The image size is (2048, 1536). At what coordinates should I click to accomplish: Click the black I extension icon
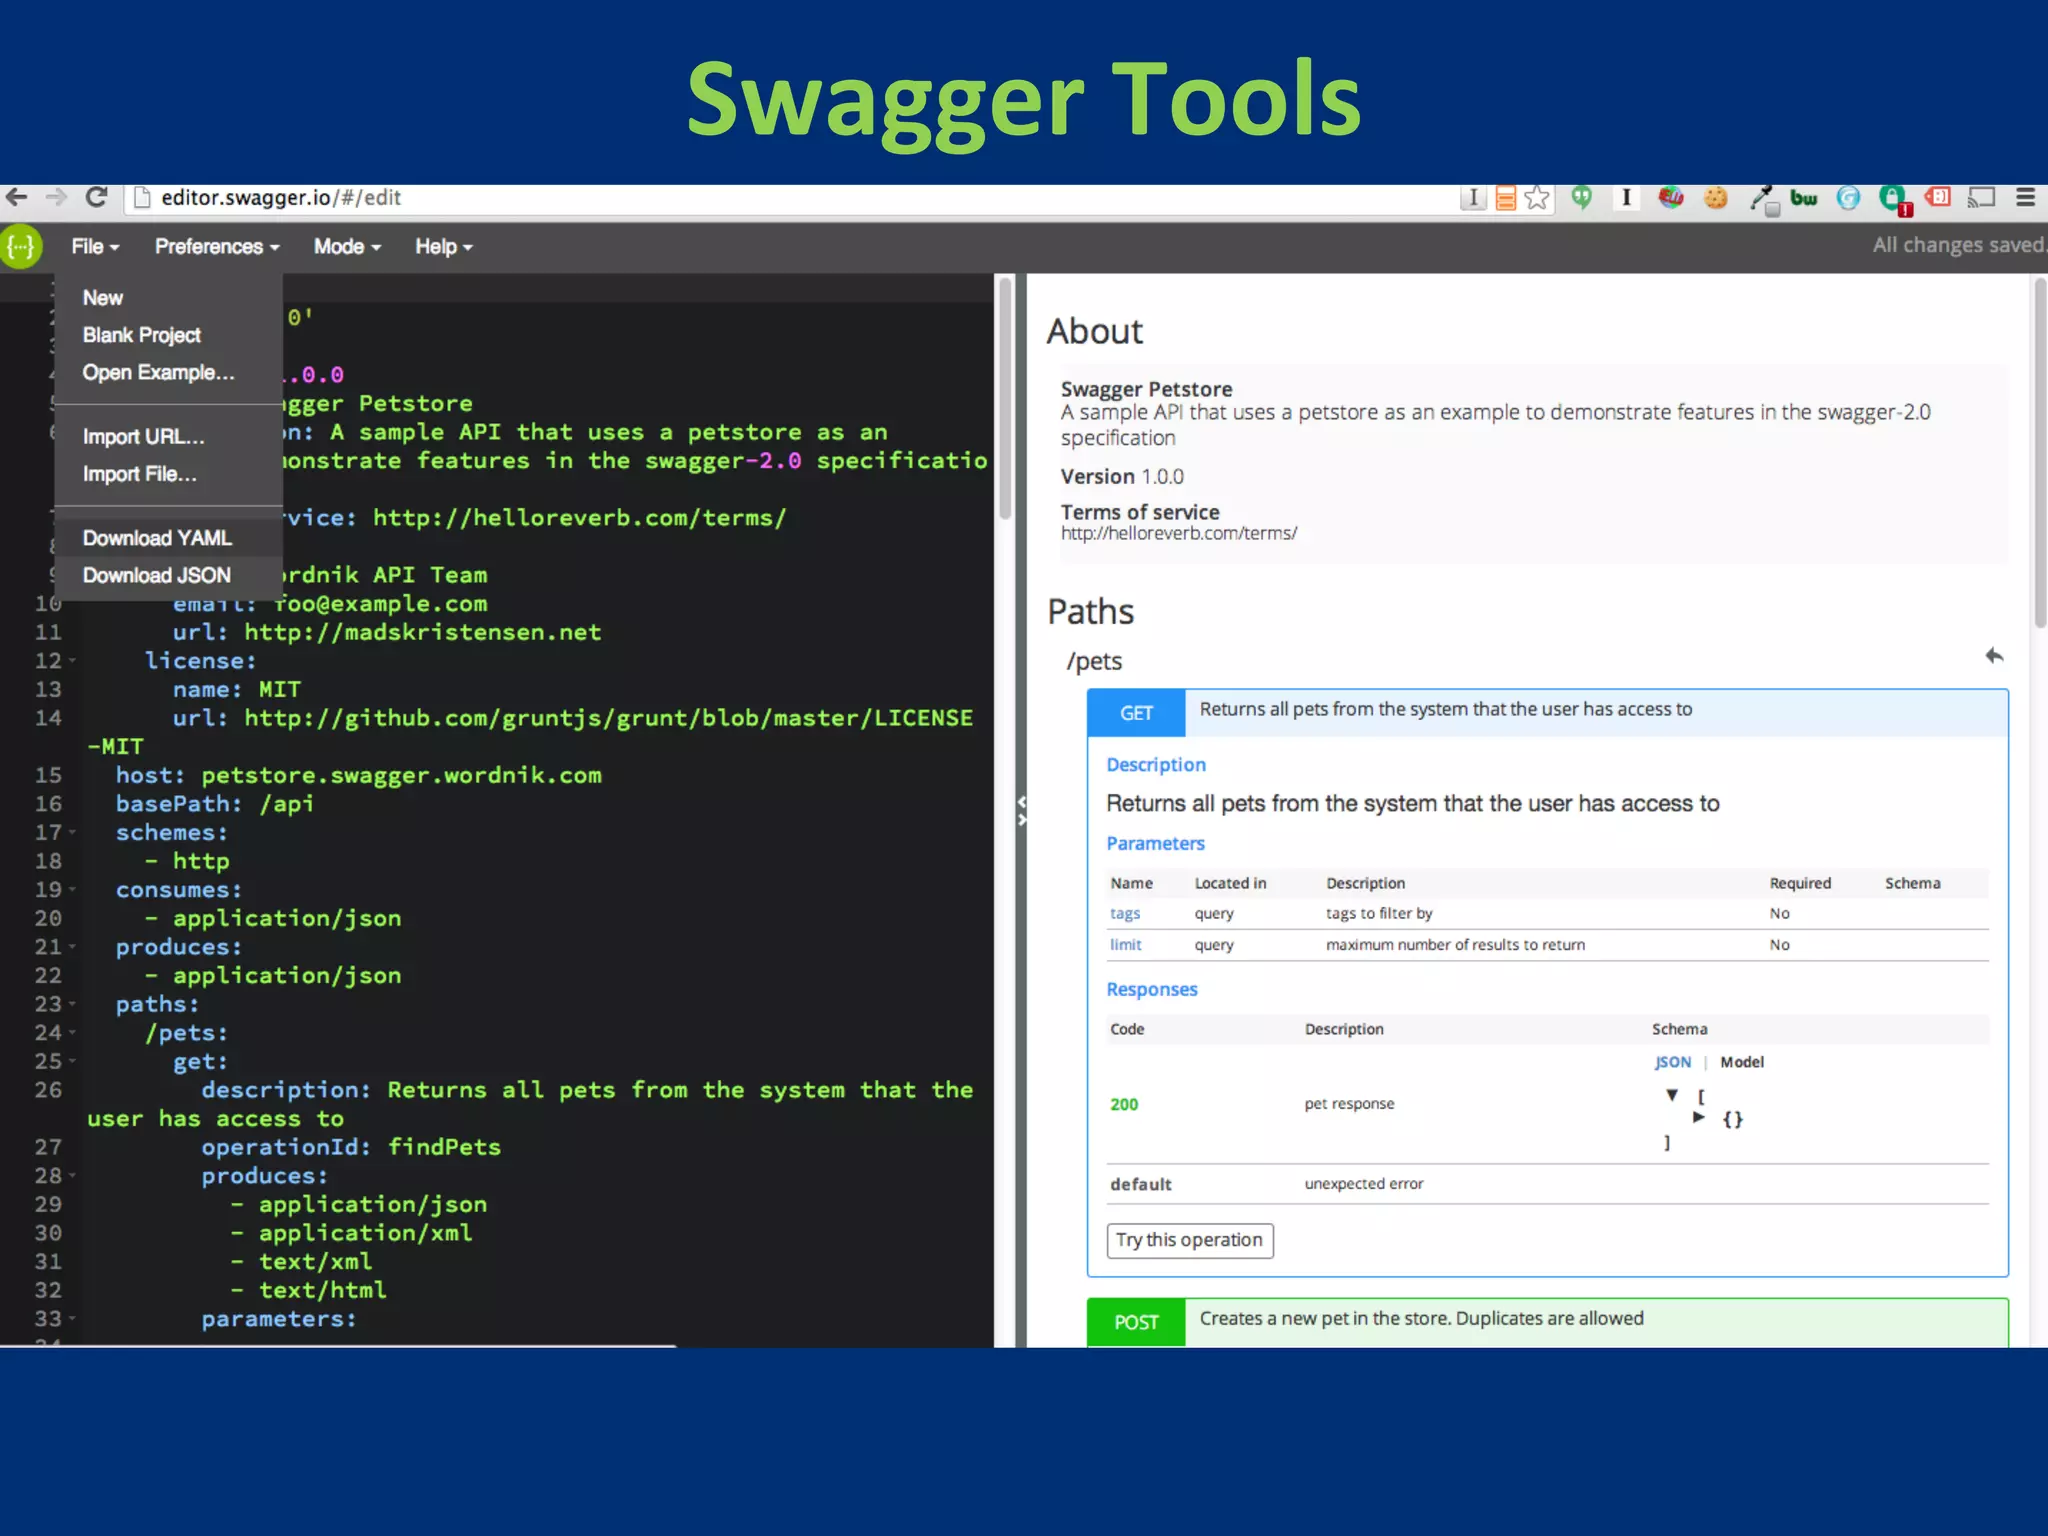[1626, 197]
